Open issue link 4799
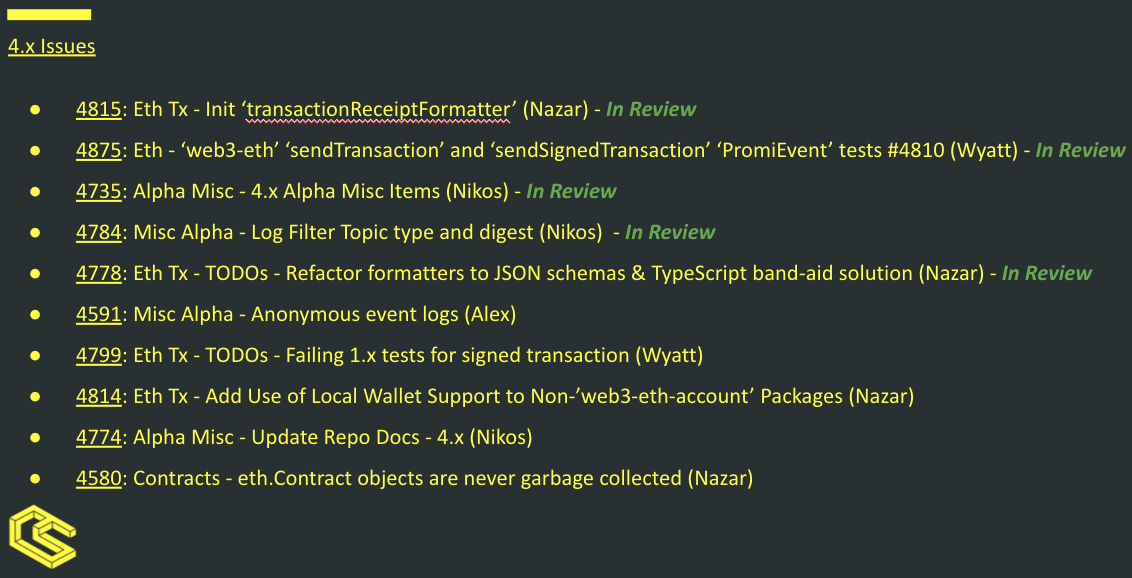This screenshot has height=578, width=1132. 99,355
